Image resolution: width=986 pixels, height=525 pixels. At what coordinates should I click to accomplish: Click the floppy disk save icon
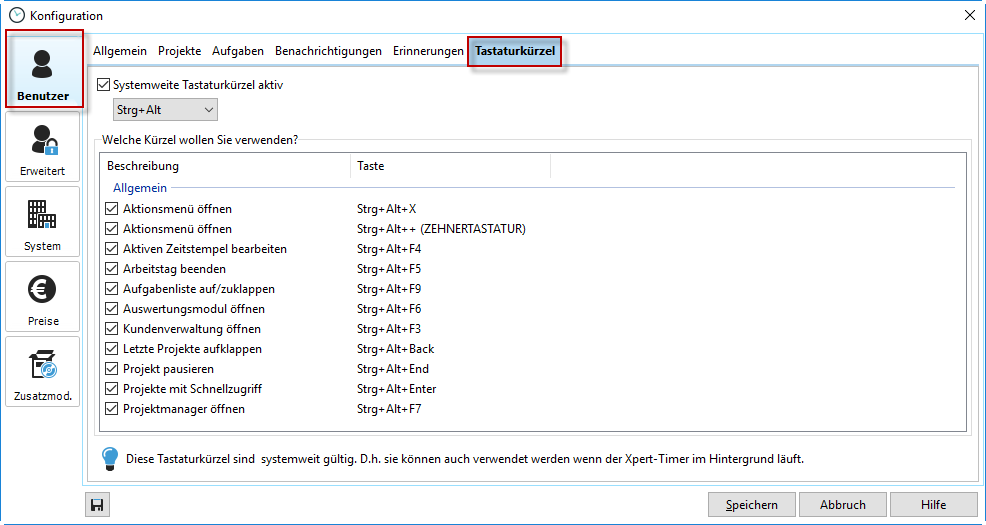[97, 505]
